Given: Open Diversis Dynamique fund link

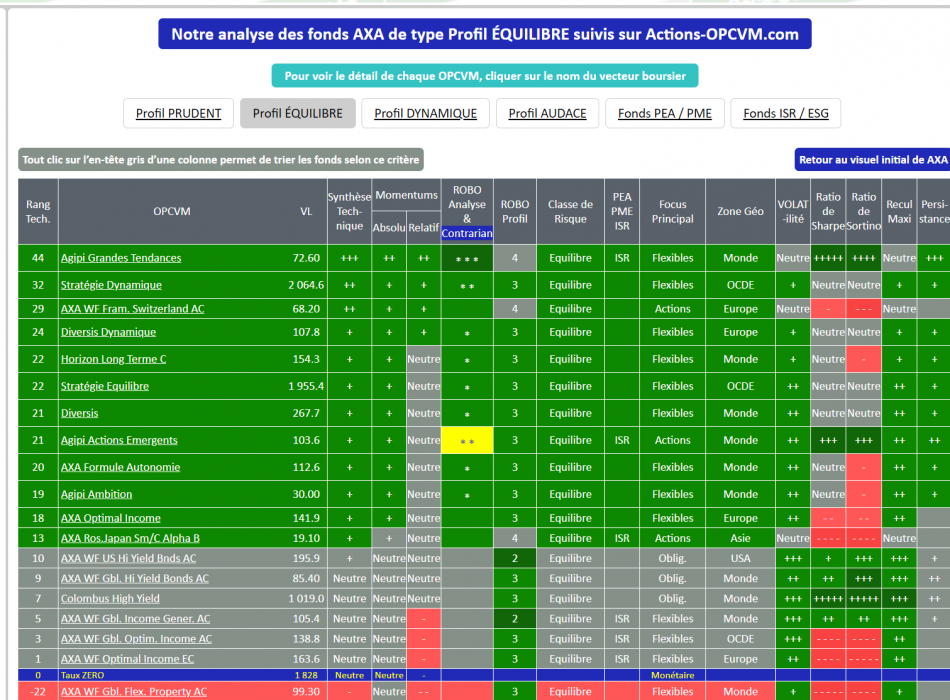Looking at the screenshot, I should point(108,332).
